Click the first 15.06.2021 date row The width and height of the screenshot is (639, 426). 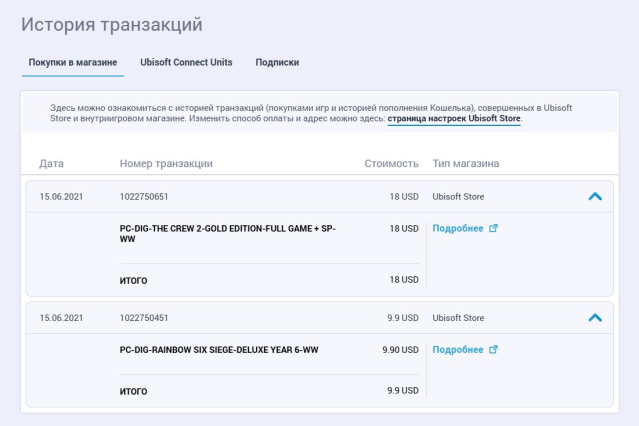(320, 196)
